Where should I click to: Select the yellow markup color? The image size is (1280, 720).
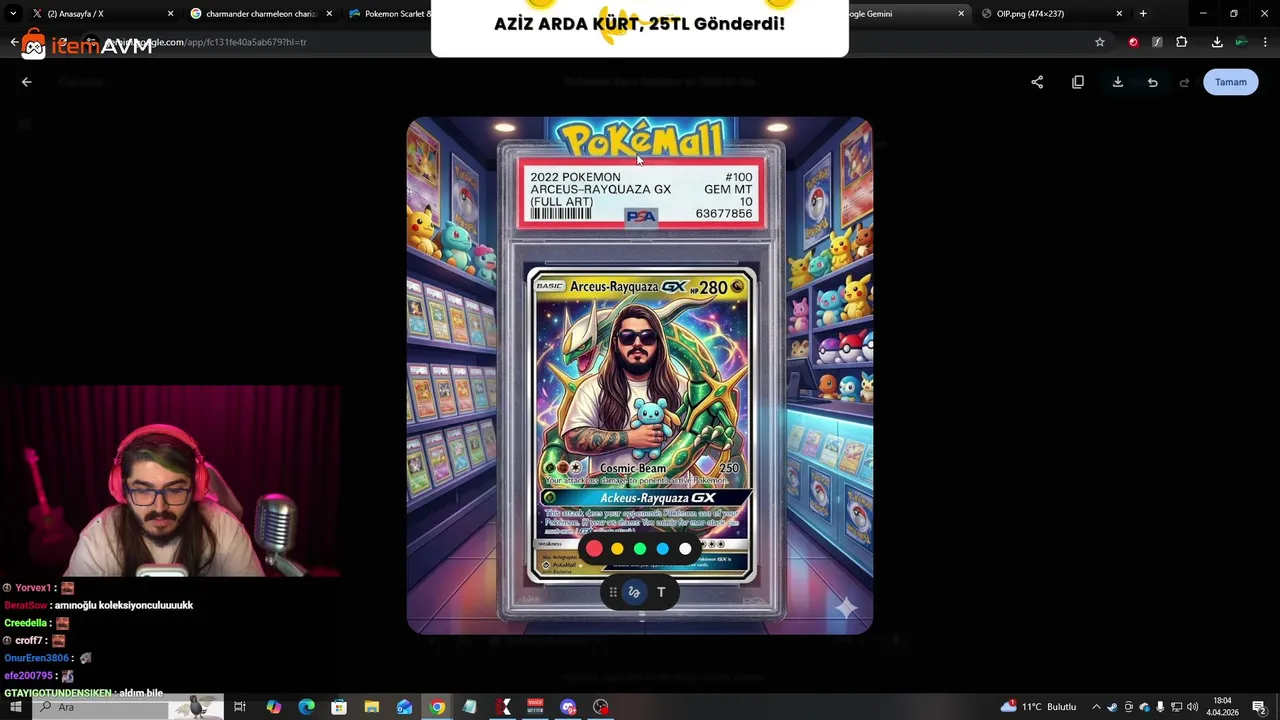point(617,548)
